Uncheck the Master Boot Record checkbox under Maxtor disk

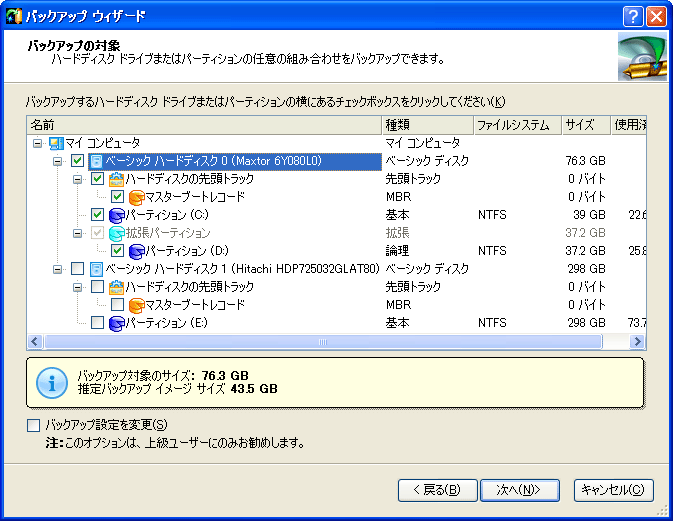117,197
